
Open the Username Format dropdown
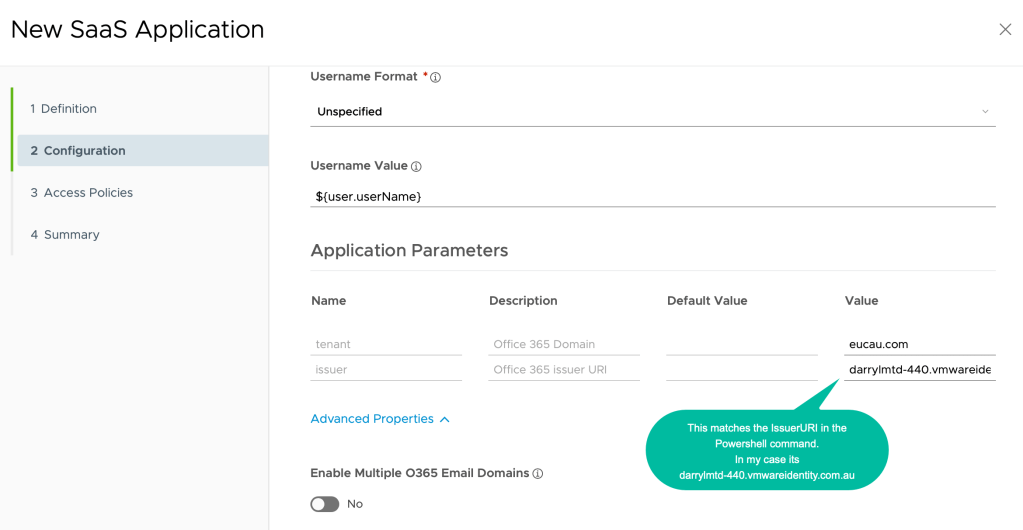pyautogui.click(x=652, y=112)
